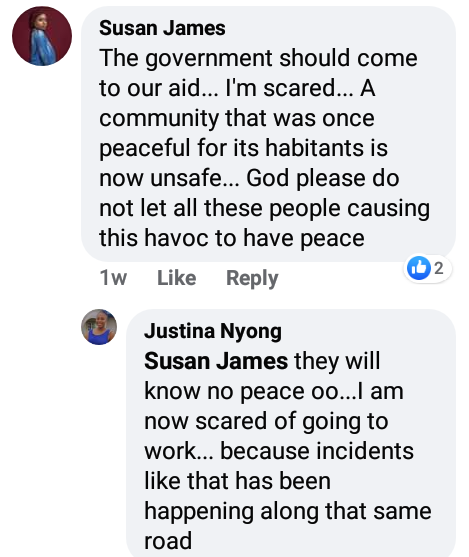This screenshot has height=557, width=469.
Task: Follow the Susan James mention in Justina's reply
Action: pyautogui.click(x=216, y=361)
